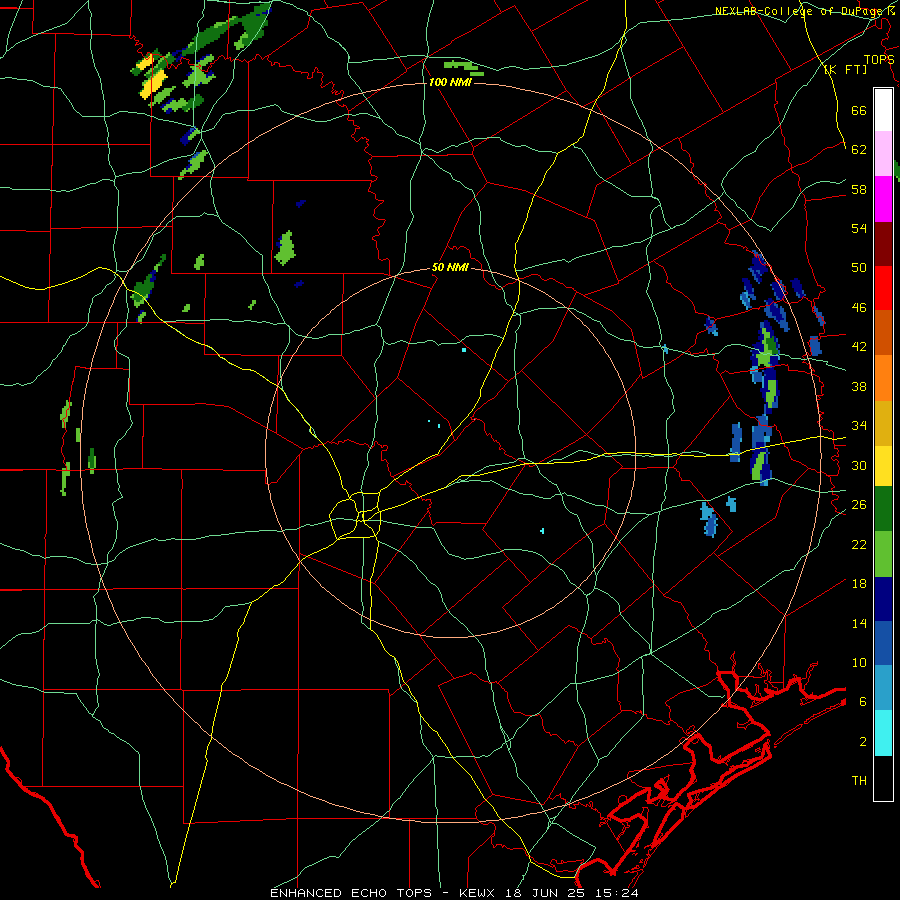900x900 pixels.
Task: Choose the bright orange legend segment
Action: [883, 378]
